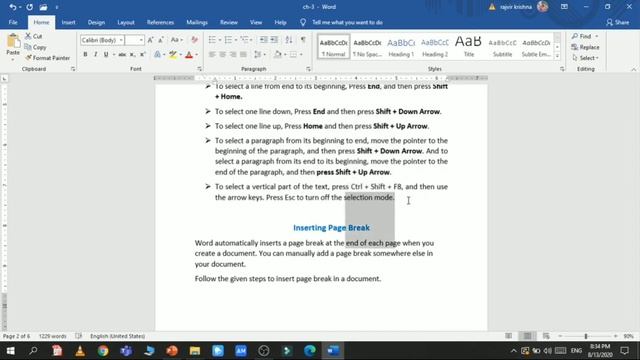The width and height of the screenshot is (640, 360).
Task: Switch to the Insert tab
Action: click(x=69, y=22)
